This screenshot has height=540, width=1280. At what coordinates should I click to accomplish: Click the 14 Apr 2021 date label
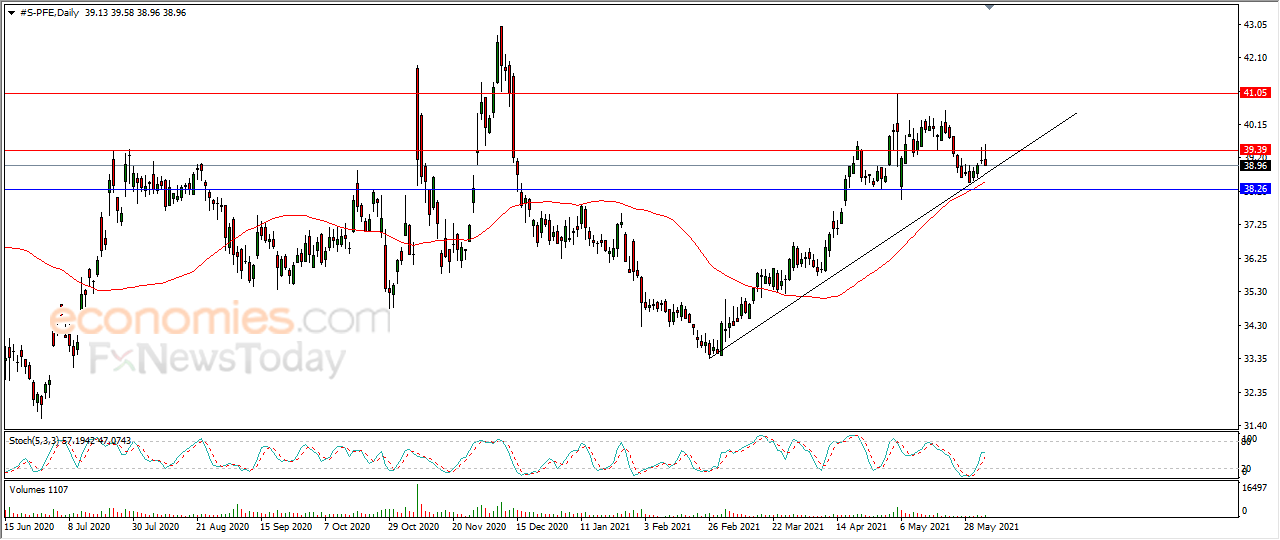click(x=862, y=525)
